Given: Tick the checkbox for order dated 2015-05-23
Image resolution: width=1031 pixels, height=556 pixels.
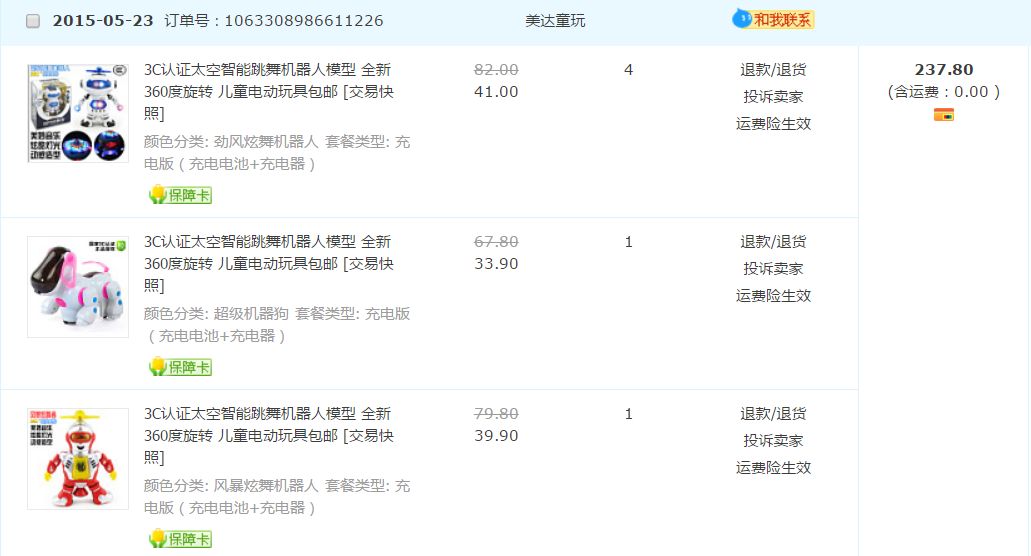Looking at the screenshot, I should (x=33, y=21).
